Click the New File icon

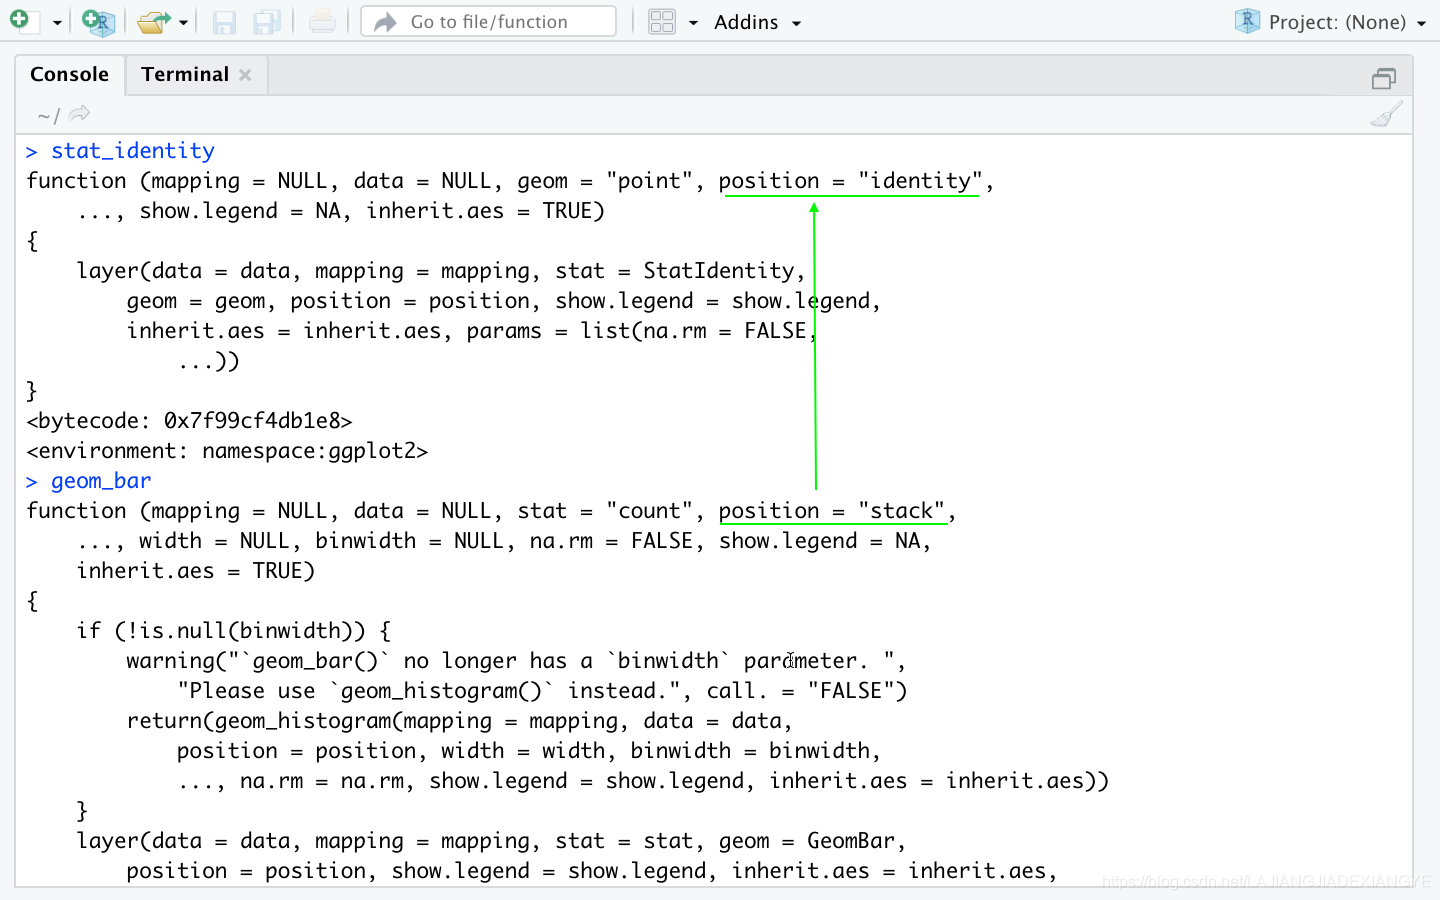22,21
